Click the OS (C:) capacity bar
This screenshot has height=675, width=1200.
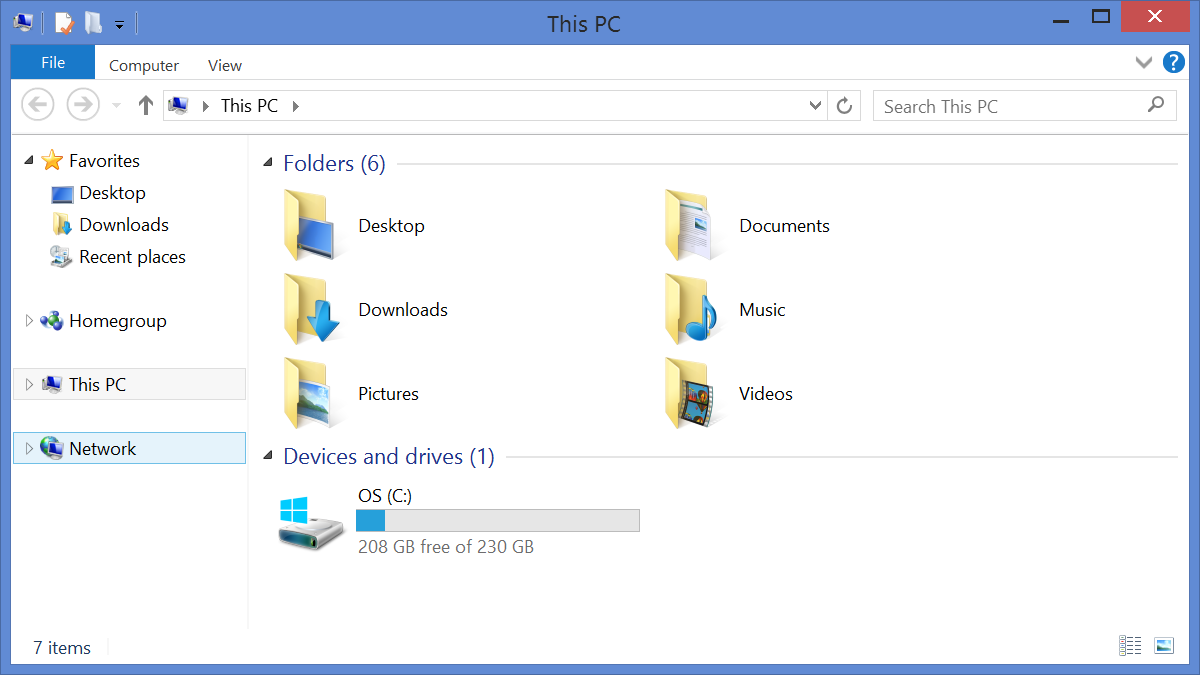coord(498,520)
